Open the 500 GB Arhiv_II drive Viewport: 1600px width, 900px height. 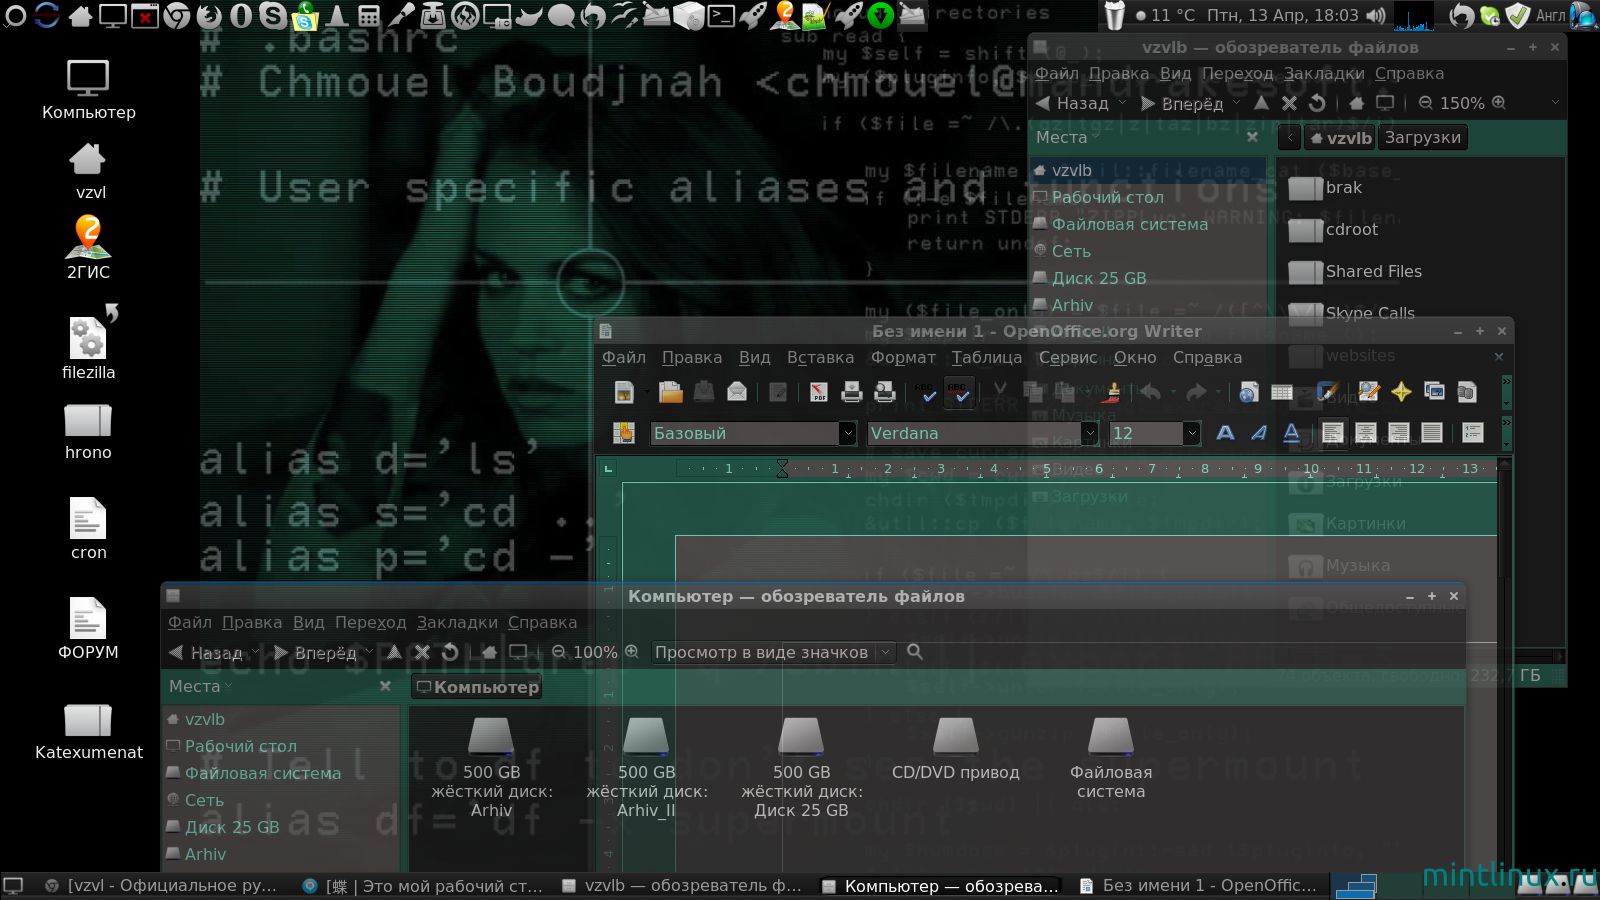click(x=646, y=768)
